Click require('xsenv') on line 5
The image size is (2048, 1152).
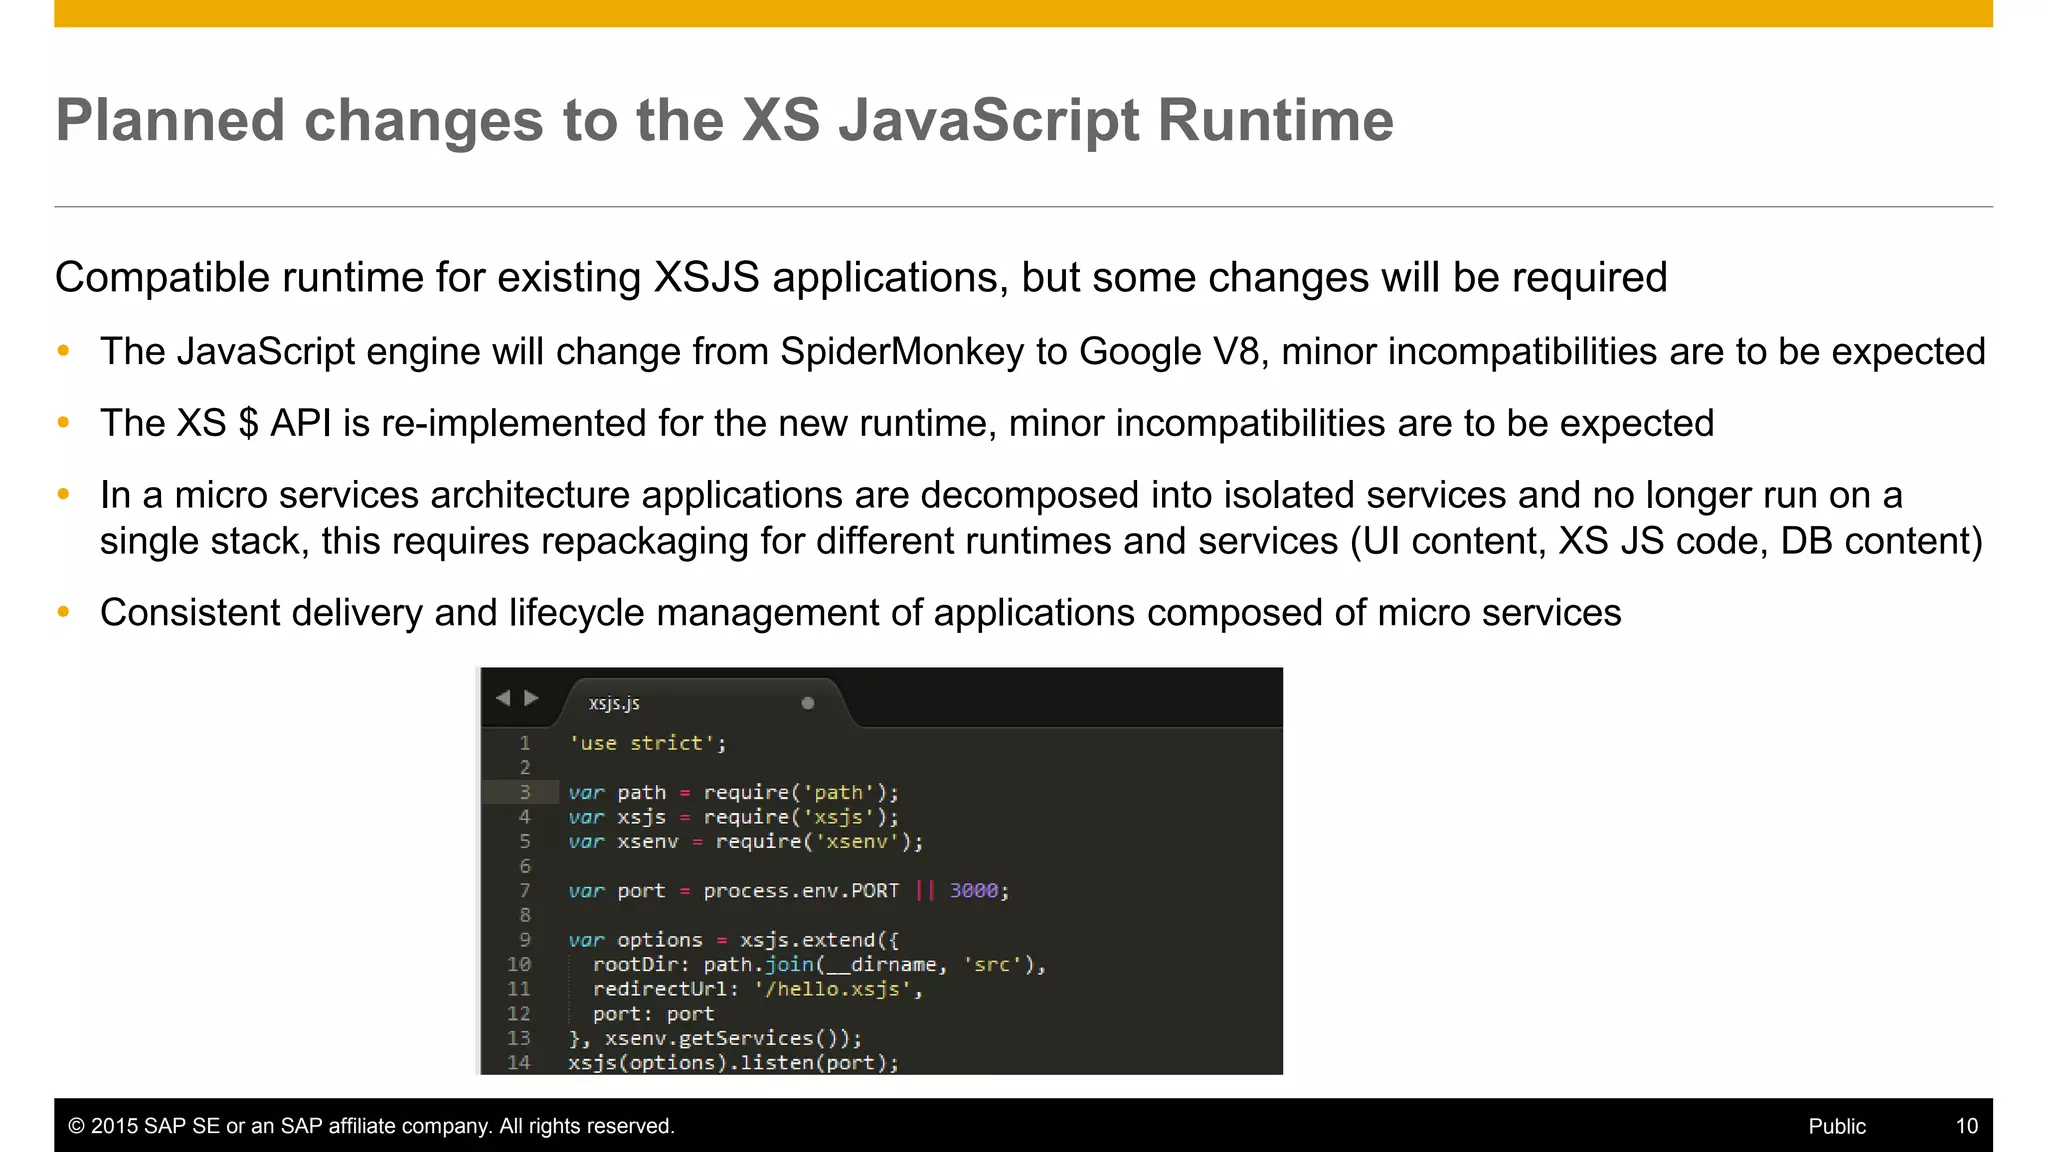click(813, 842)
